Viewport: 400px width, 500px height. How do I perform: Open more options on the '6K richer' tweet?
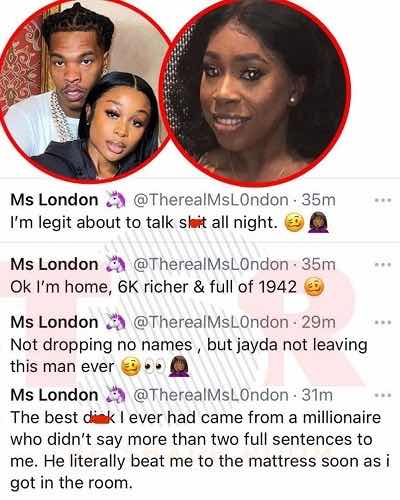(382, 265)
